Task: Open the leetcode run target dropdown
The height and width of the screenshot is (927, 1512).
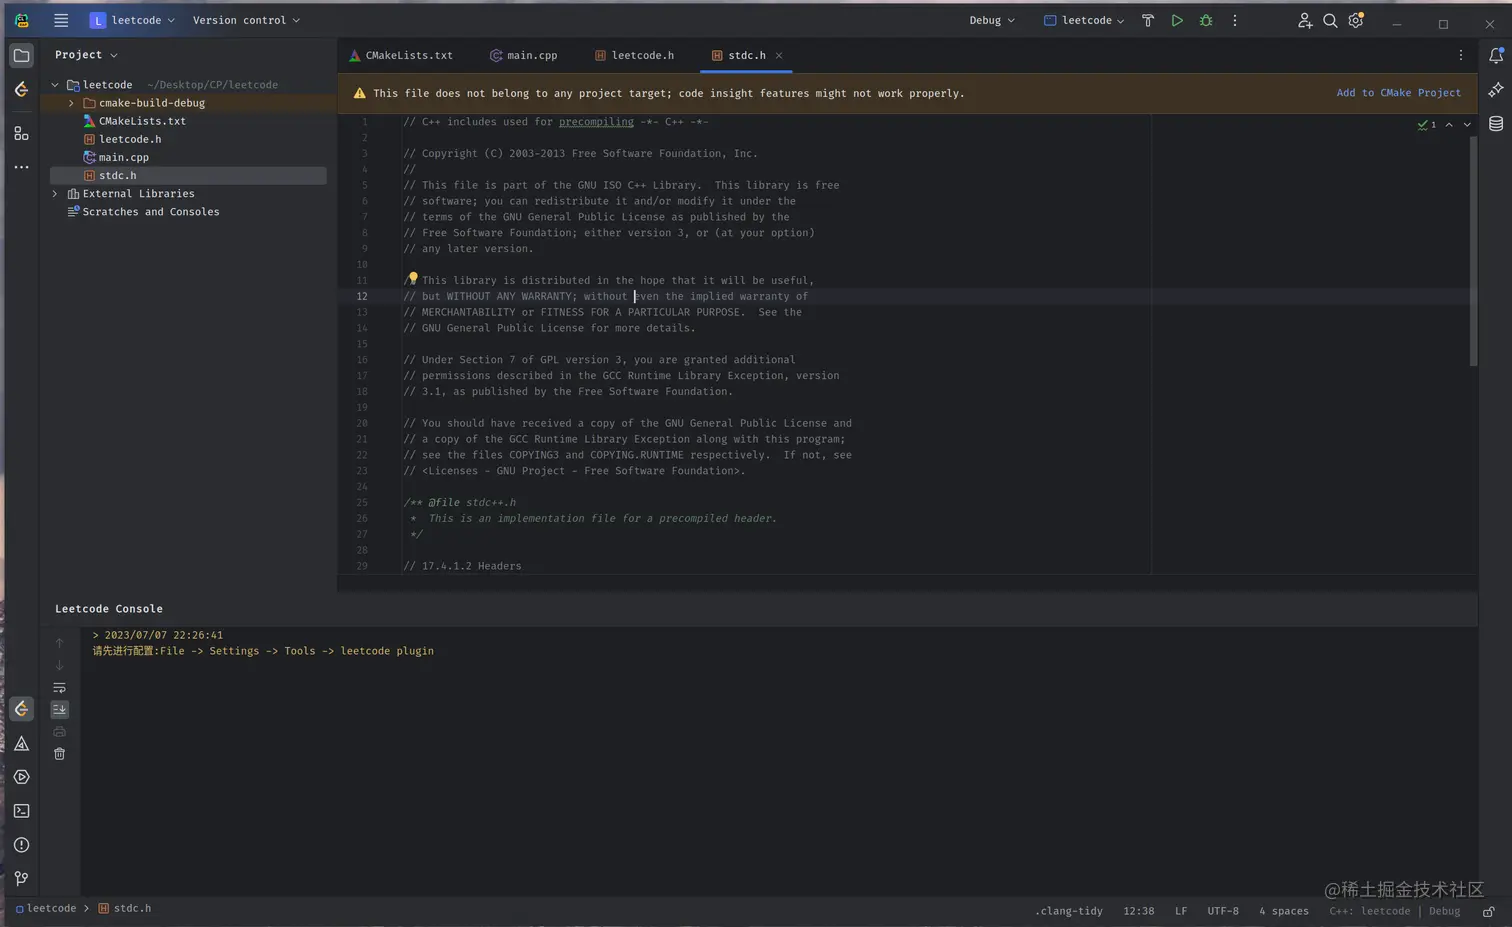Action: (x=1084, y=20)
